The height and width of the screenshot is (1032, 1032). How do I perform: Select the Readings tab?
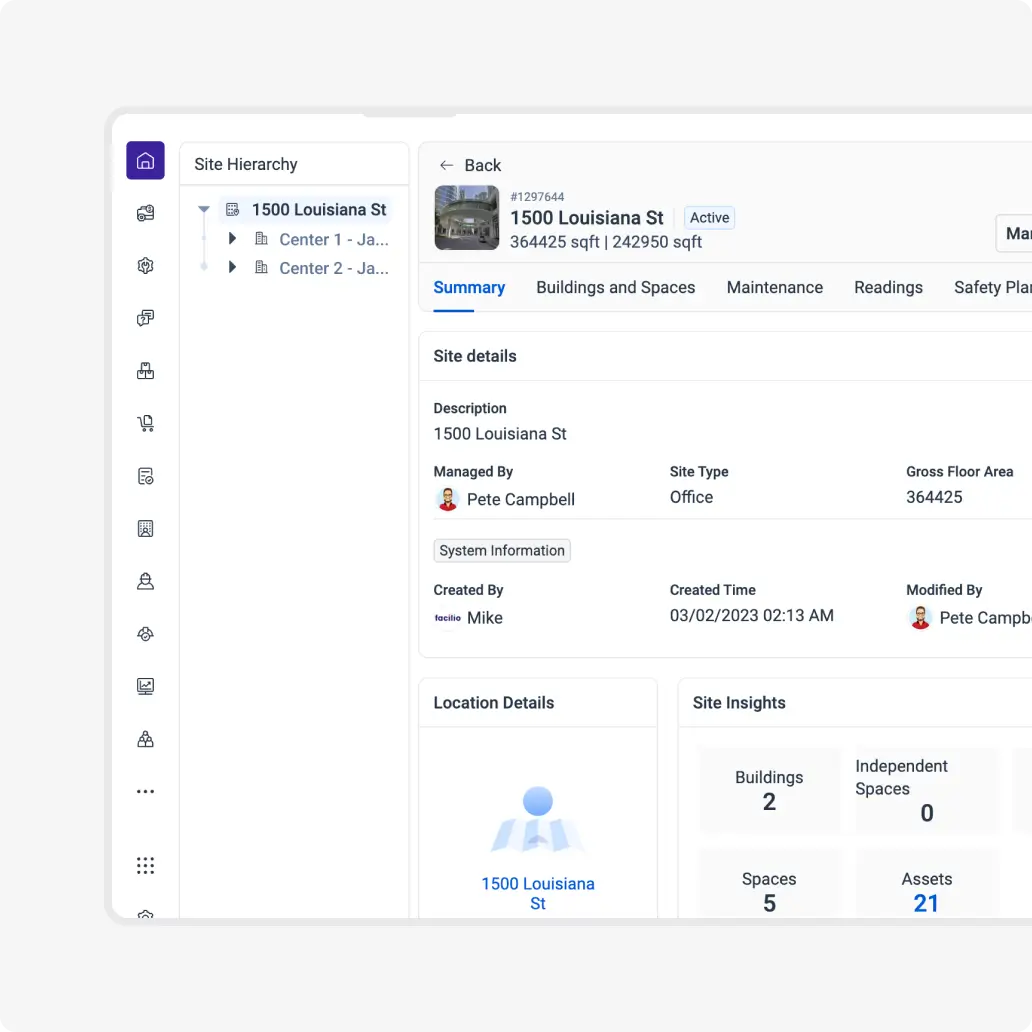pos(888,287)
